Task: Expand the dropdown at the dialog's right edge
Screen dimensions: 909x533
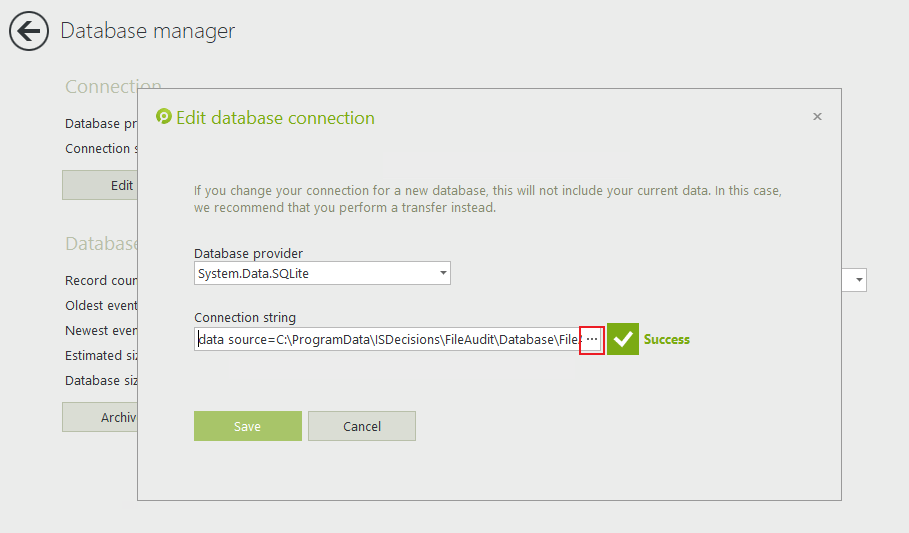Action: pos(859,281)
